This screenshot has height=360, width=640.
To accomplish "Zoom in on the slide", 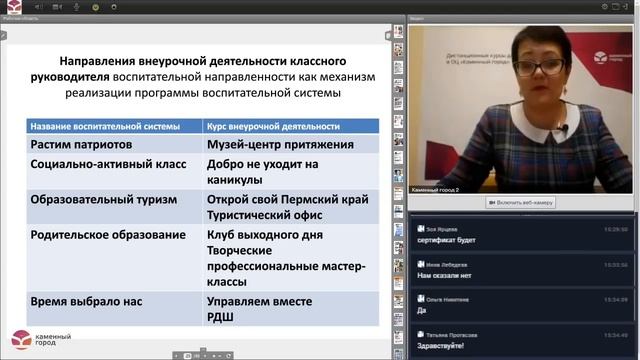I will 214,356.
